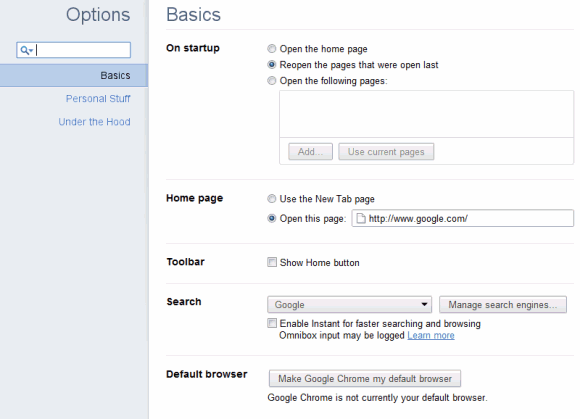580x419 pixels.
Task: Click Manage search engines button
Action: (x=503, y=305)
